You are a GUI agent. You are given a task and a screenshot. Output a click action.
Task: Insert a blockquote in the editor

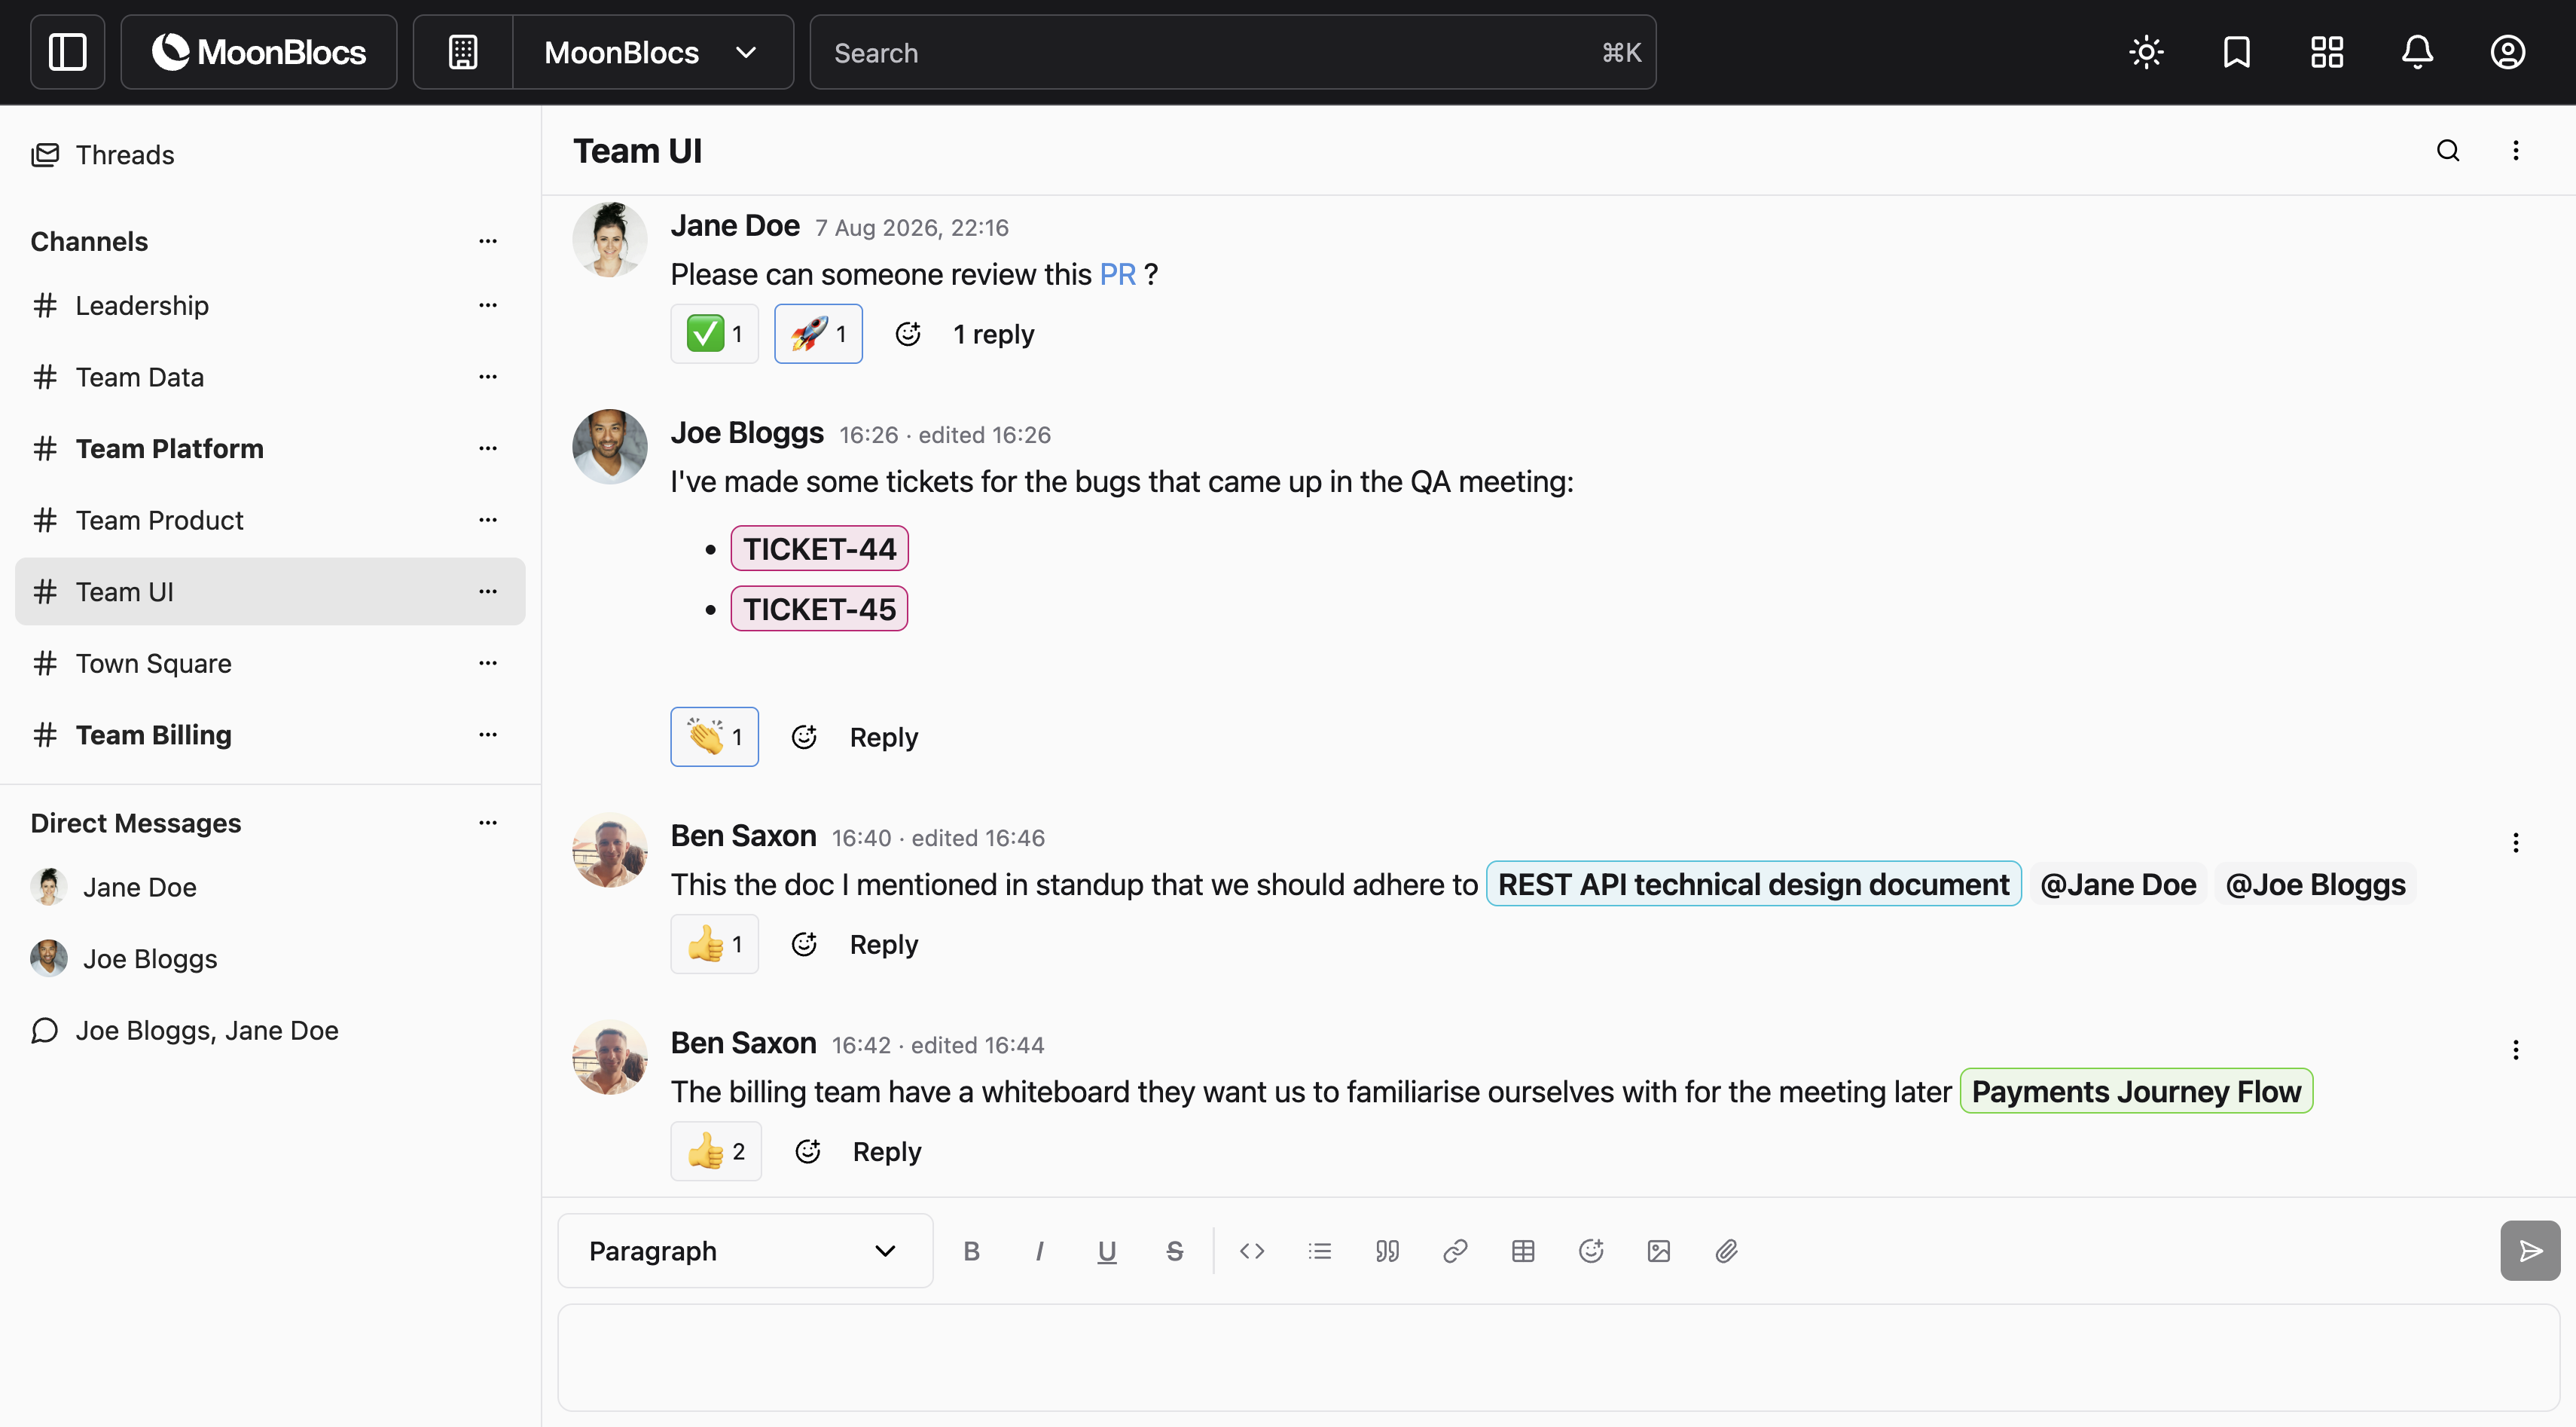coord(1387,1251)
